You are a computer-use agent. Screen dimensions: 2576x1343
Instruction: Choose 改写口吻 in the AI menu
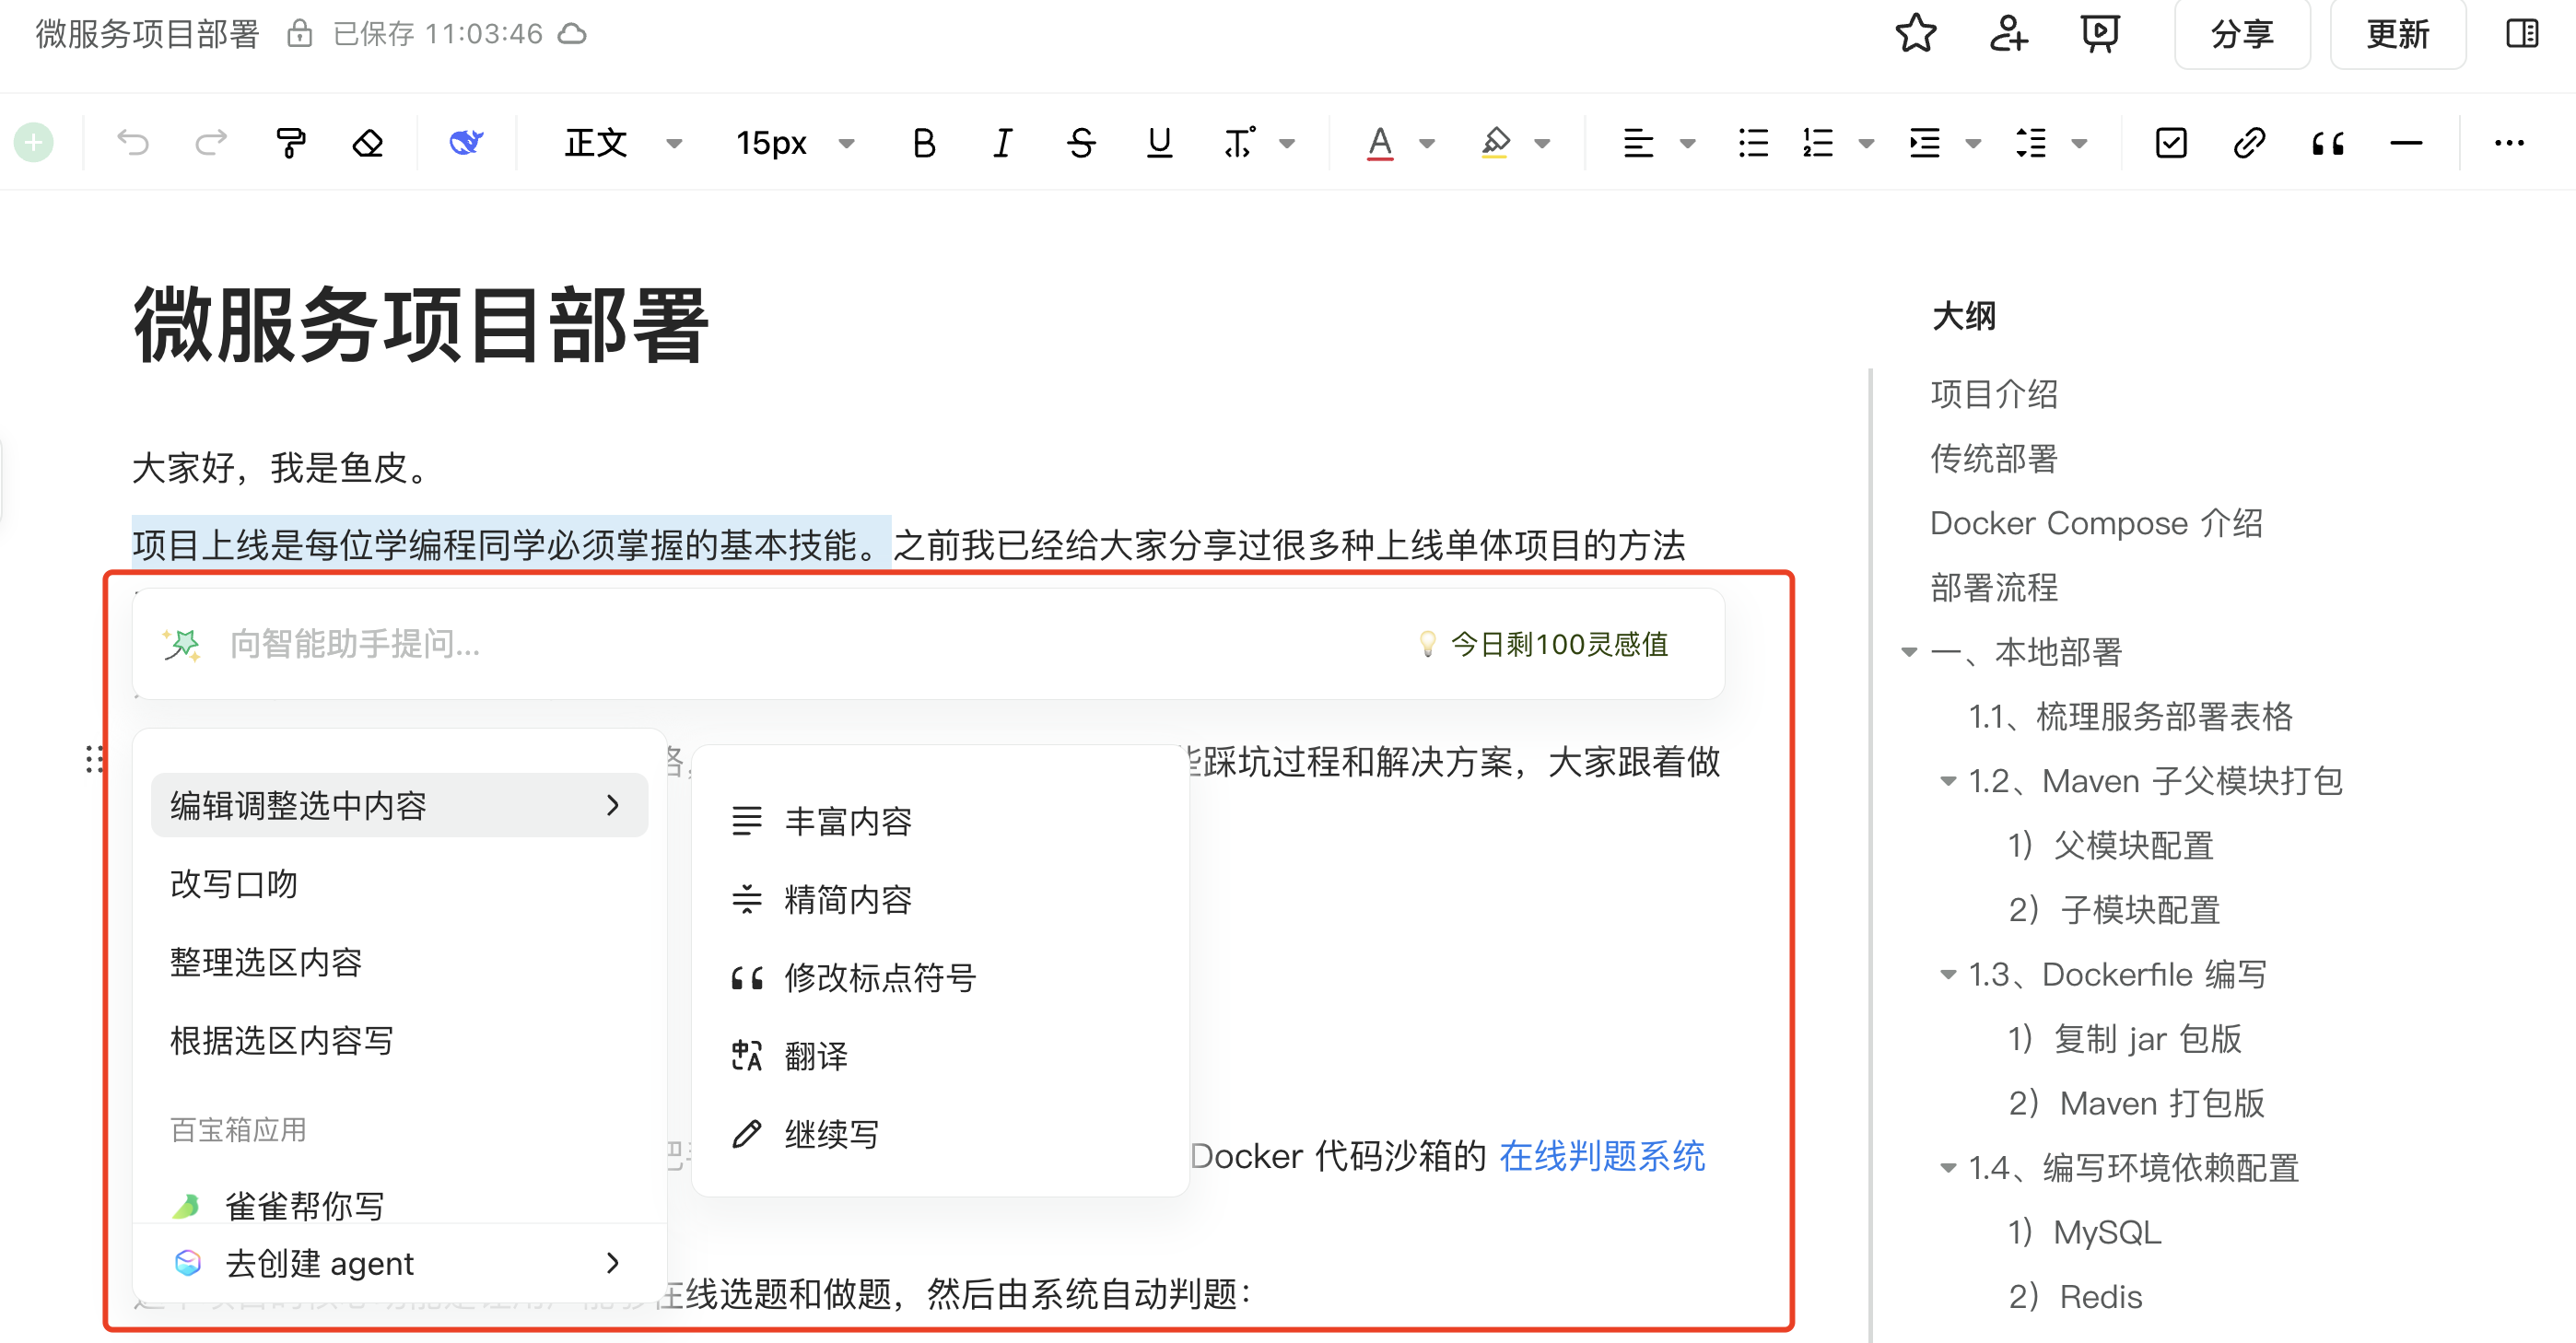[x=234, y=884]
